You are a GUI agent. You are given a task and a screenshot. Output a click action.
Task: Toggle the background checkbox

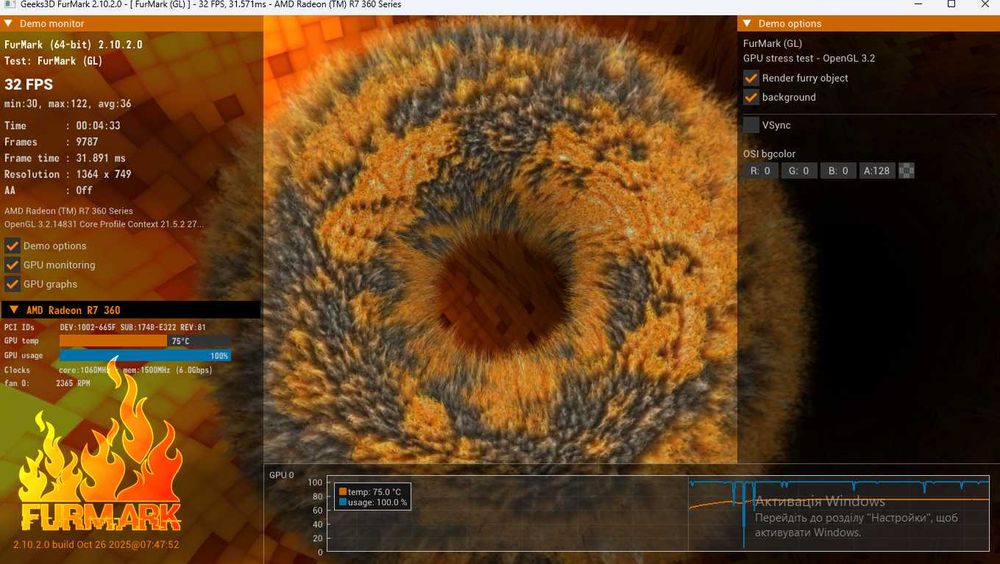point(751,97)
